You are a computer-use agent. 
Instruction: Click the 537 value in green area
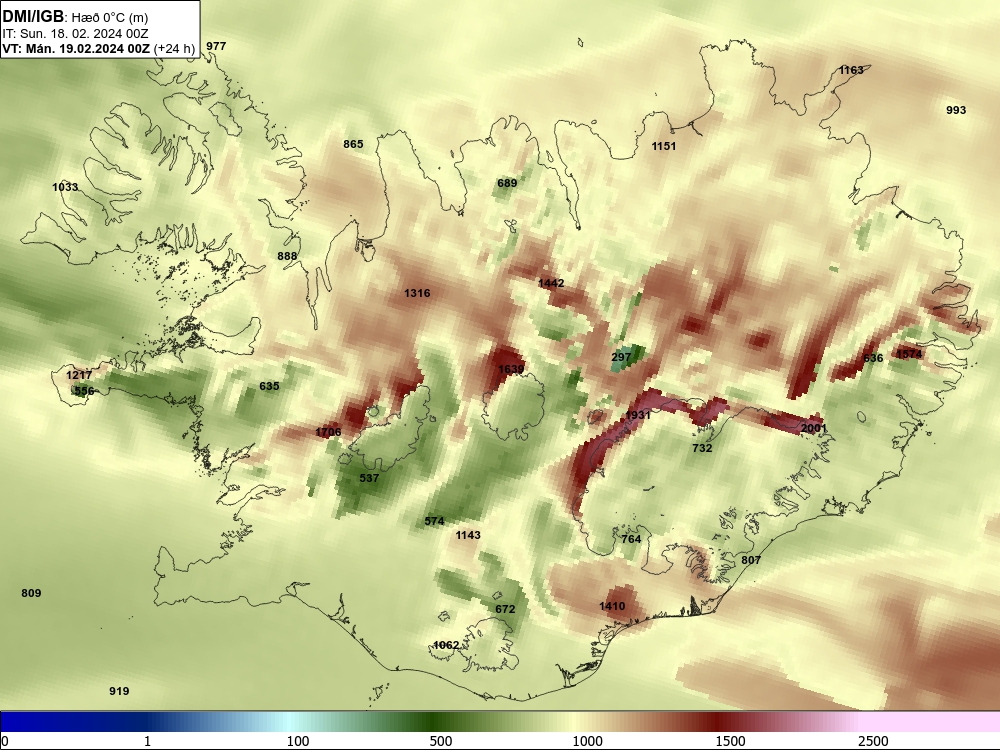coord(369,478)
